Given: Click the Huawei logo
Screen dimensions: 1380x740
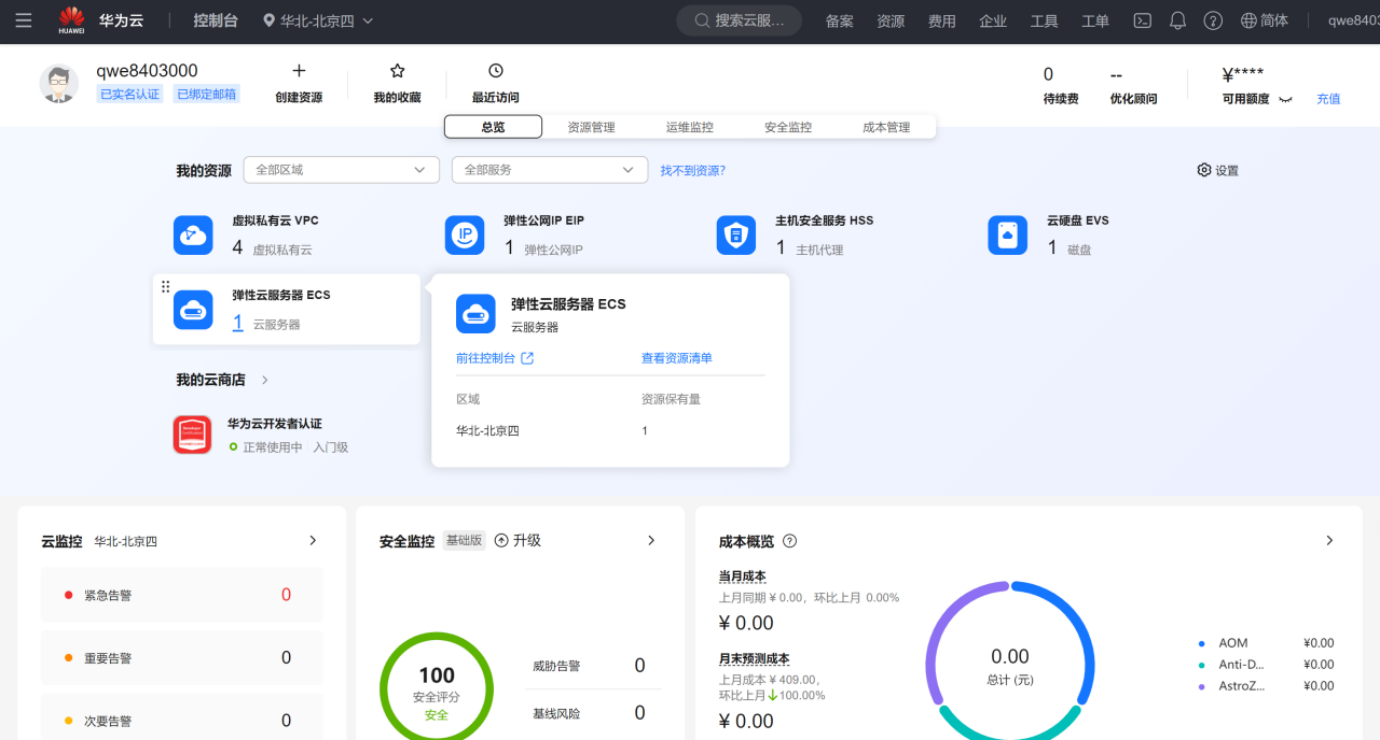Looking at the screenshot, I should coord(71,20).
